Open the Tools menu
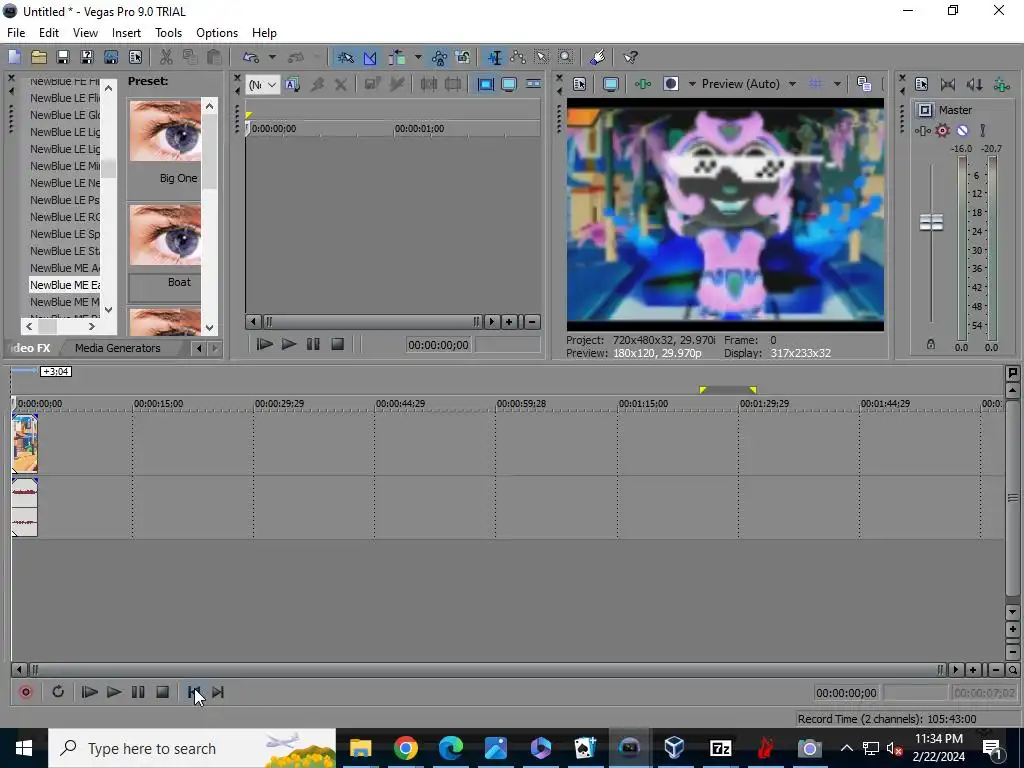Image resolution: width=1024 pixels, height=768 pixels. (168, 33)
